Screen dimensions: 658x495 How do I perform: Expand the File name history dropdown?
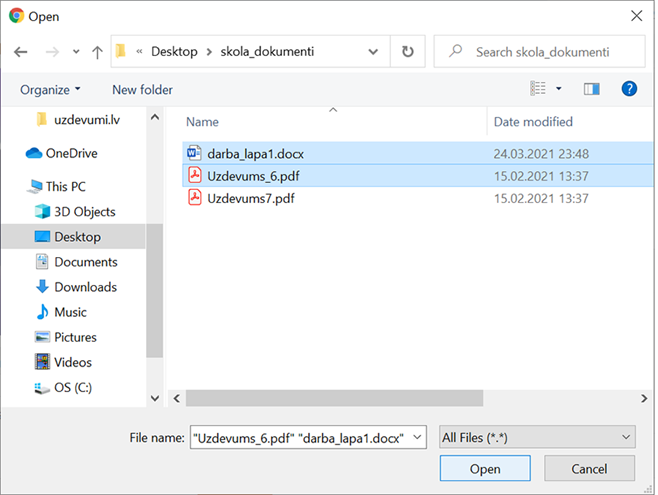click(418, 437)
